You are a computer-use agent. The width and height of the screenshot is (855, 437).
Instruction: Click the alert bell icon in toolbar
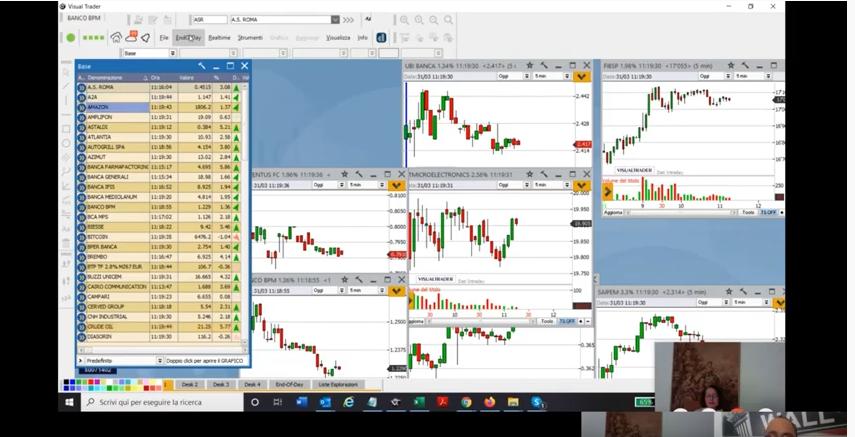146,38
